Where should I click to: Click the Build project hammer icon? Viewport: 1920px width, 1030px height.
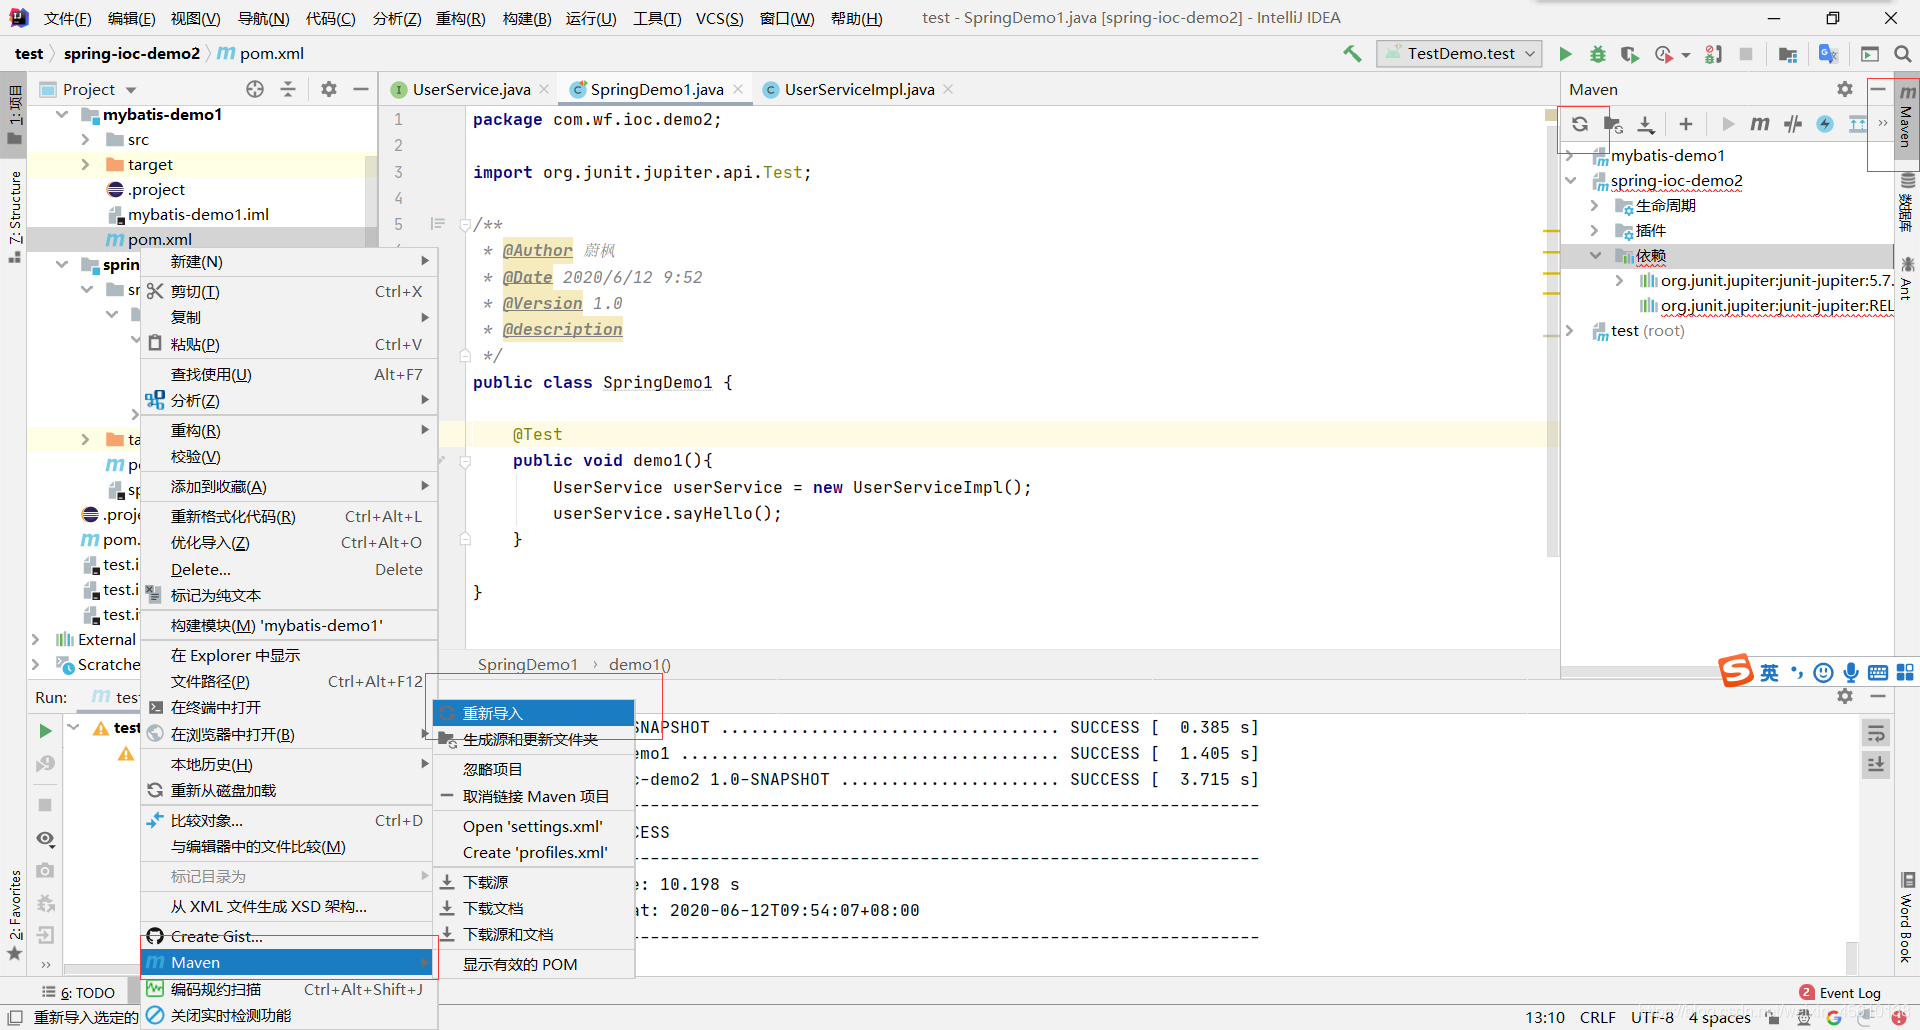click(1352, 54)
